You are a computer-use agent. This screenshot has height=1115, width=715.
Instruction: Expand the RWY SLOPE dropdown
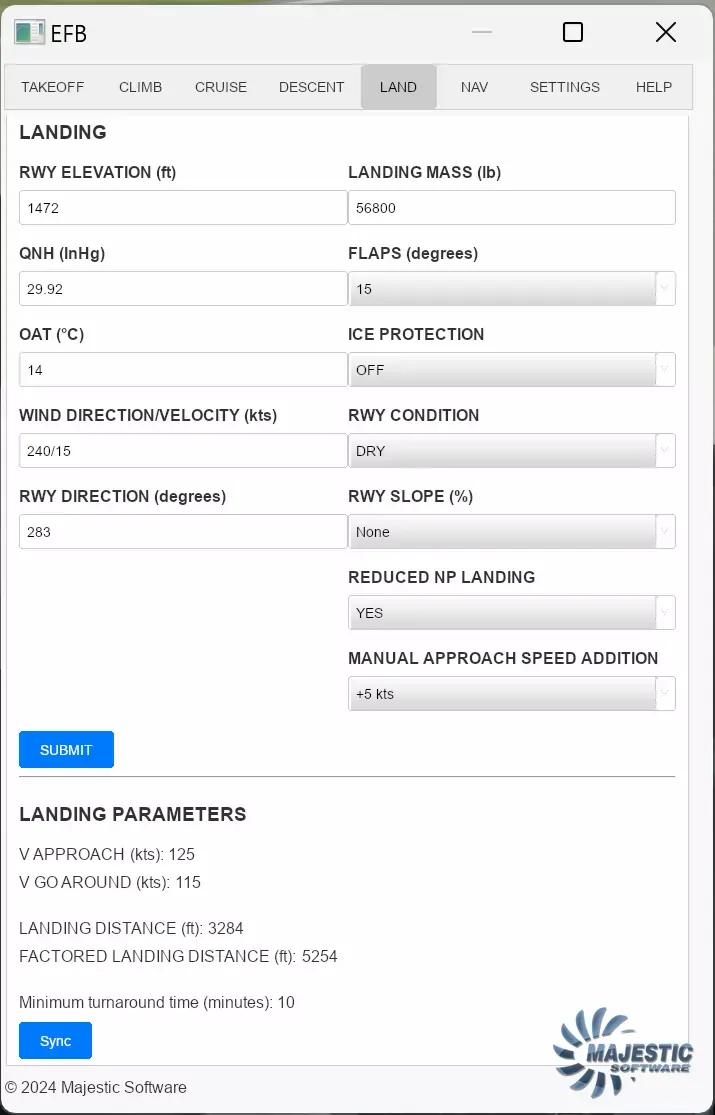pyautogui.click(x=511, y=532)
